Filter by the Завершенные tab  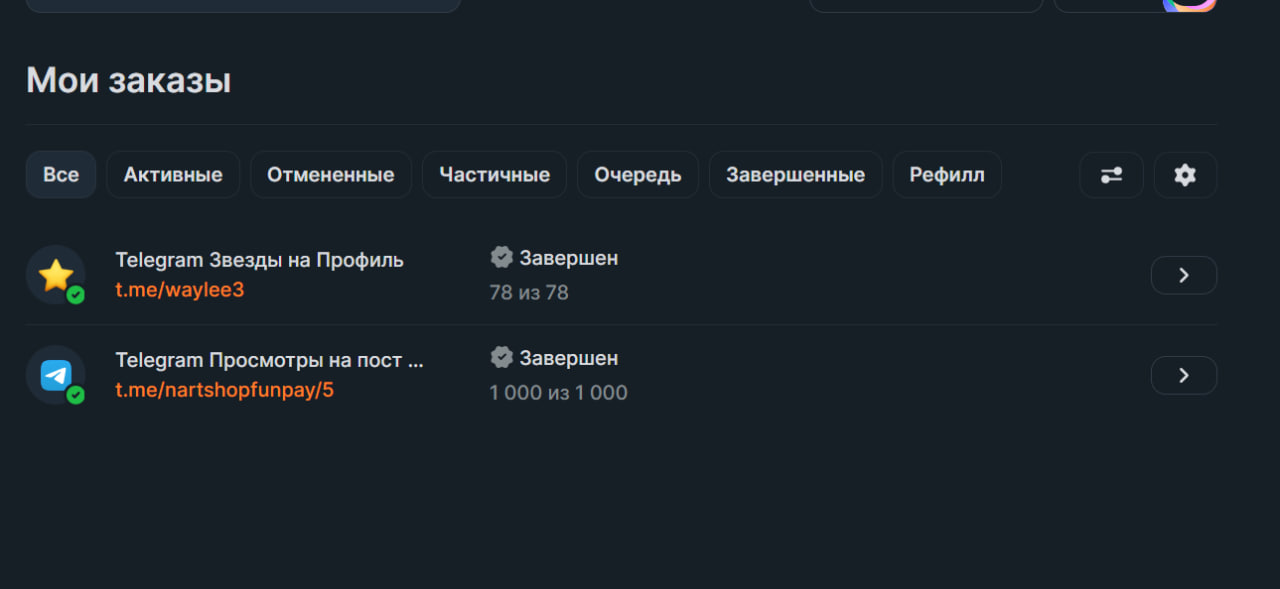click(795, 175)
